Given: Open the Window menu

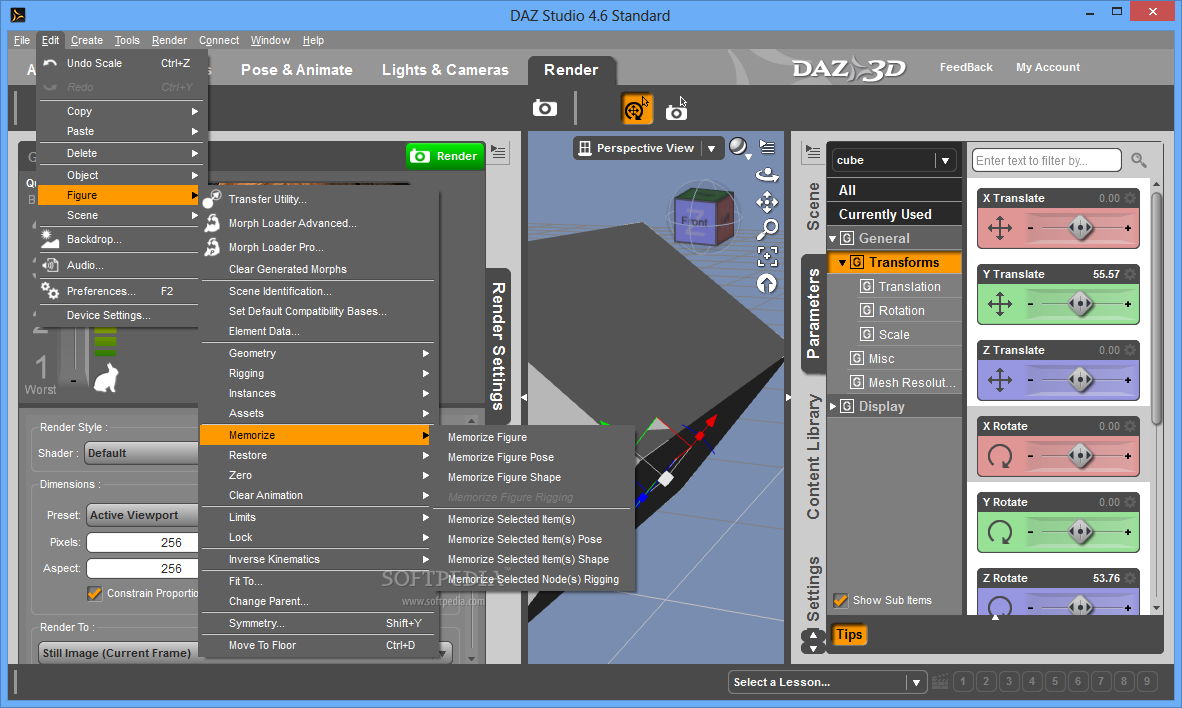Looking at the screenshot, I should [x=270, y=41].
